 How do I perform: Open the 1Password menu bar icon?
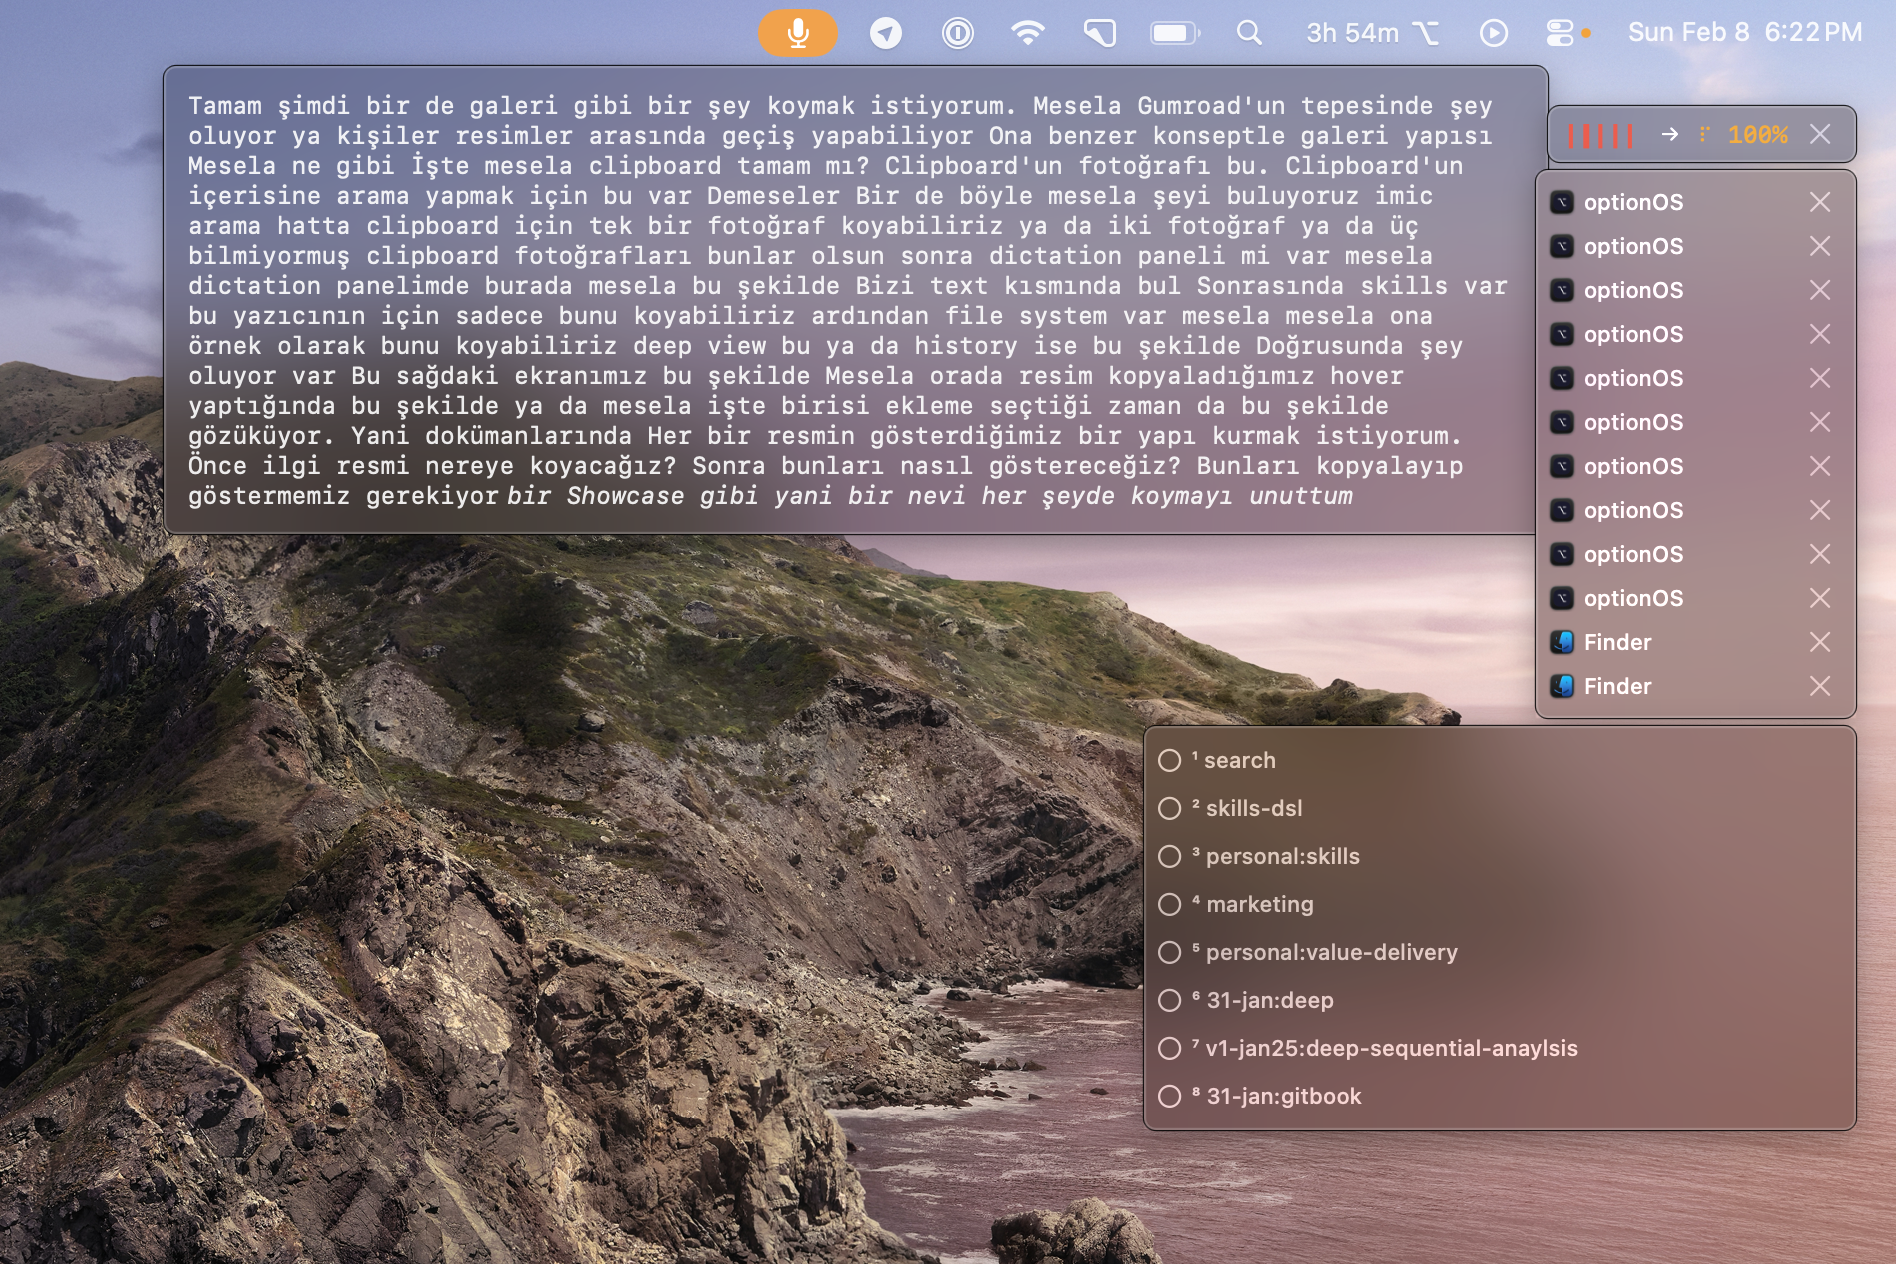[958, 32]
